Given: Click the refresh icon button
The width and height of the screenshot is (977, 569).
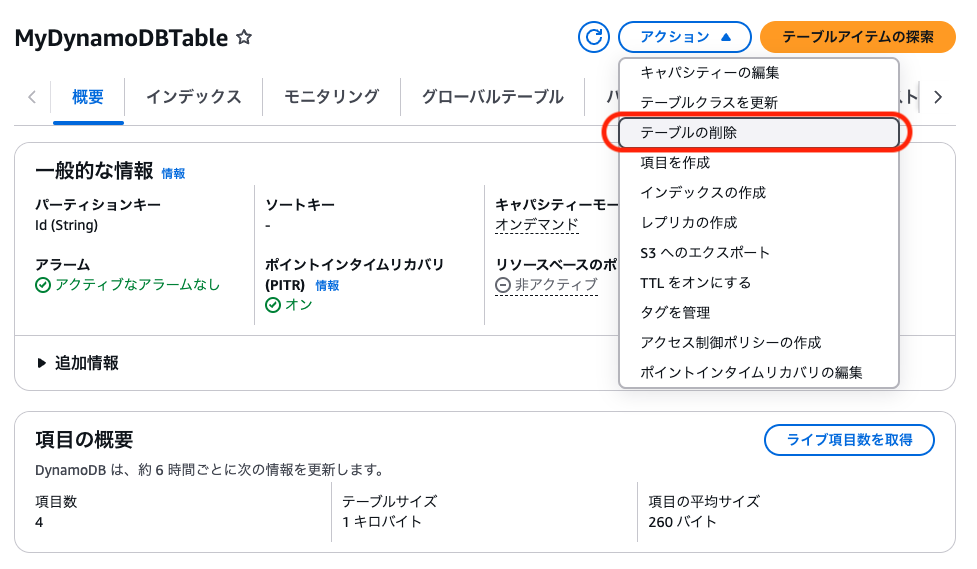Looking at the screenshot, I should (x=594, y=37).
